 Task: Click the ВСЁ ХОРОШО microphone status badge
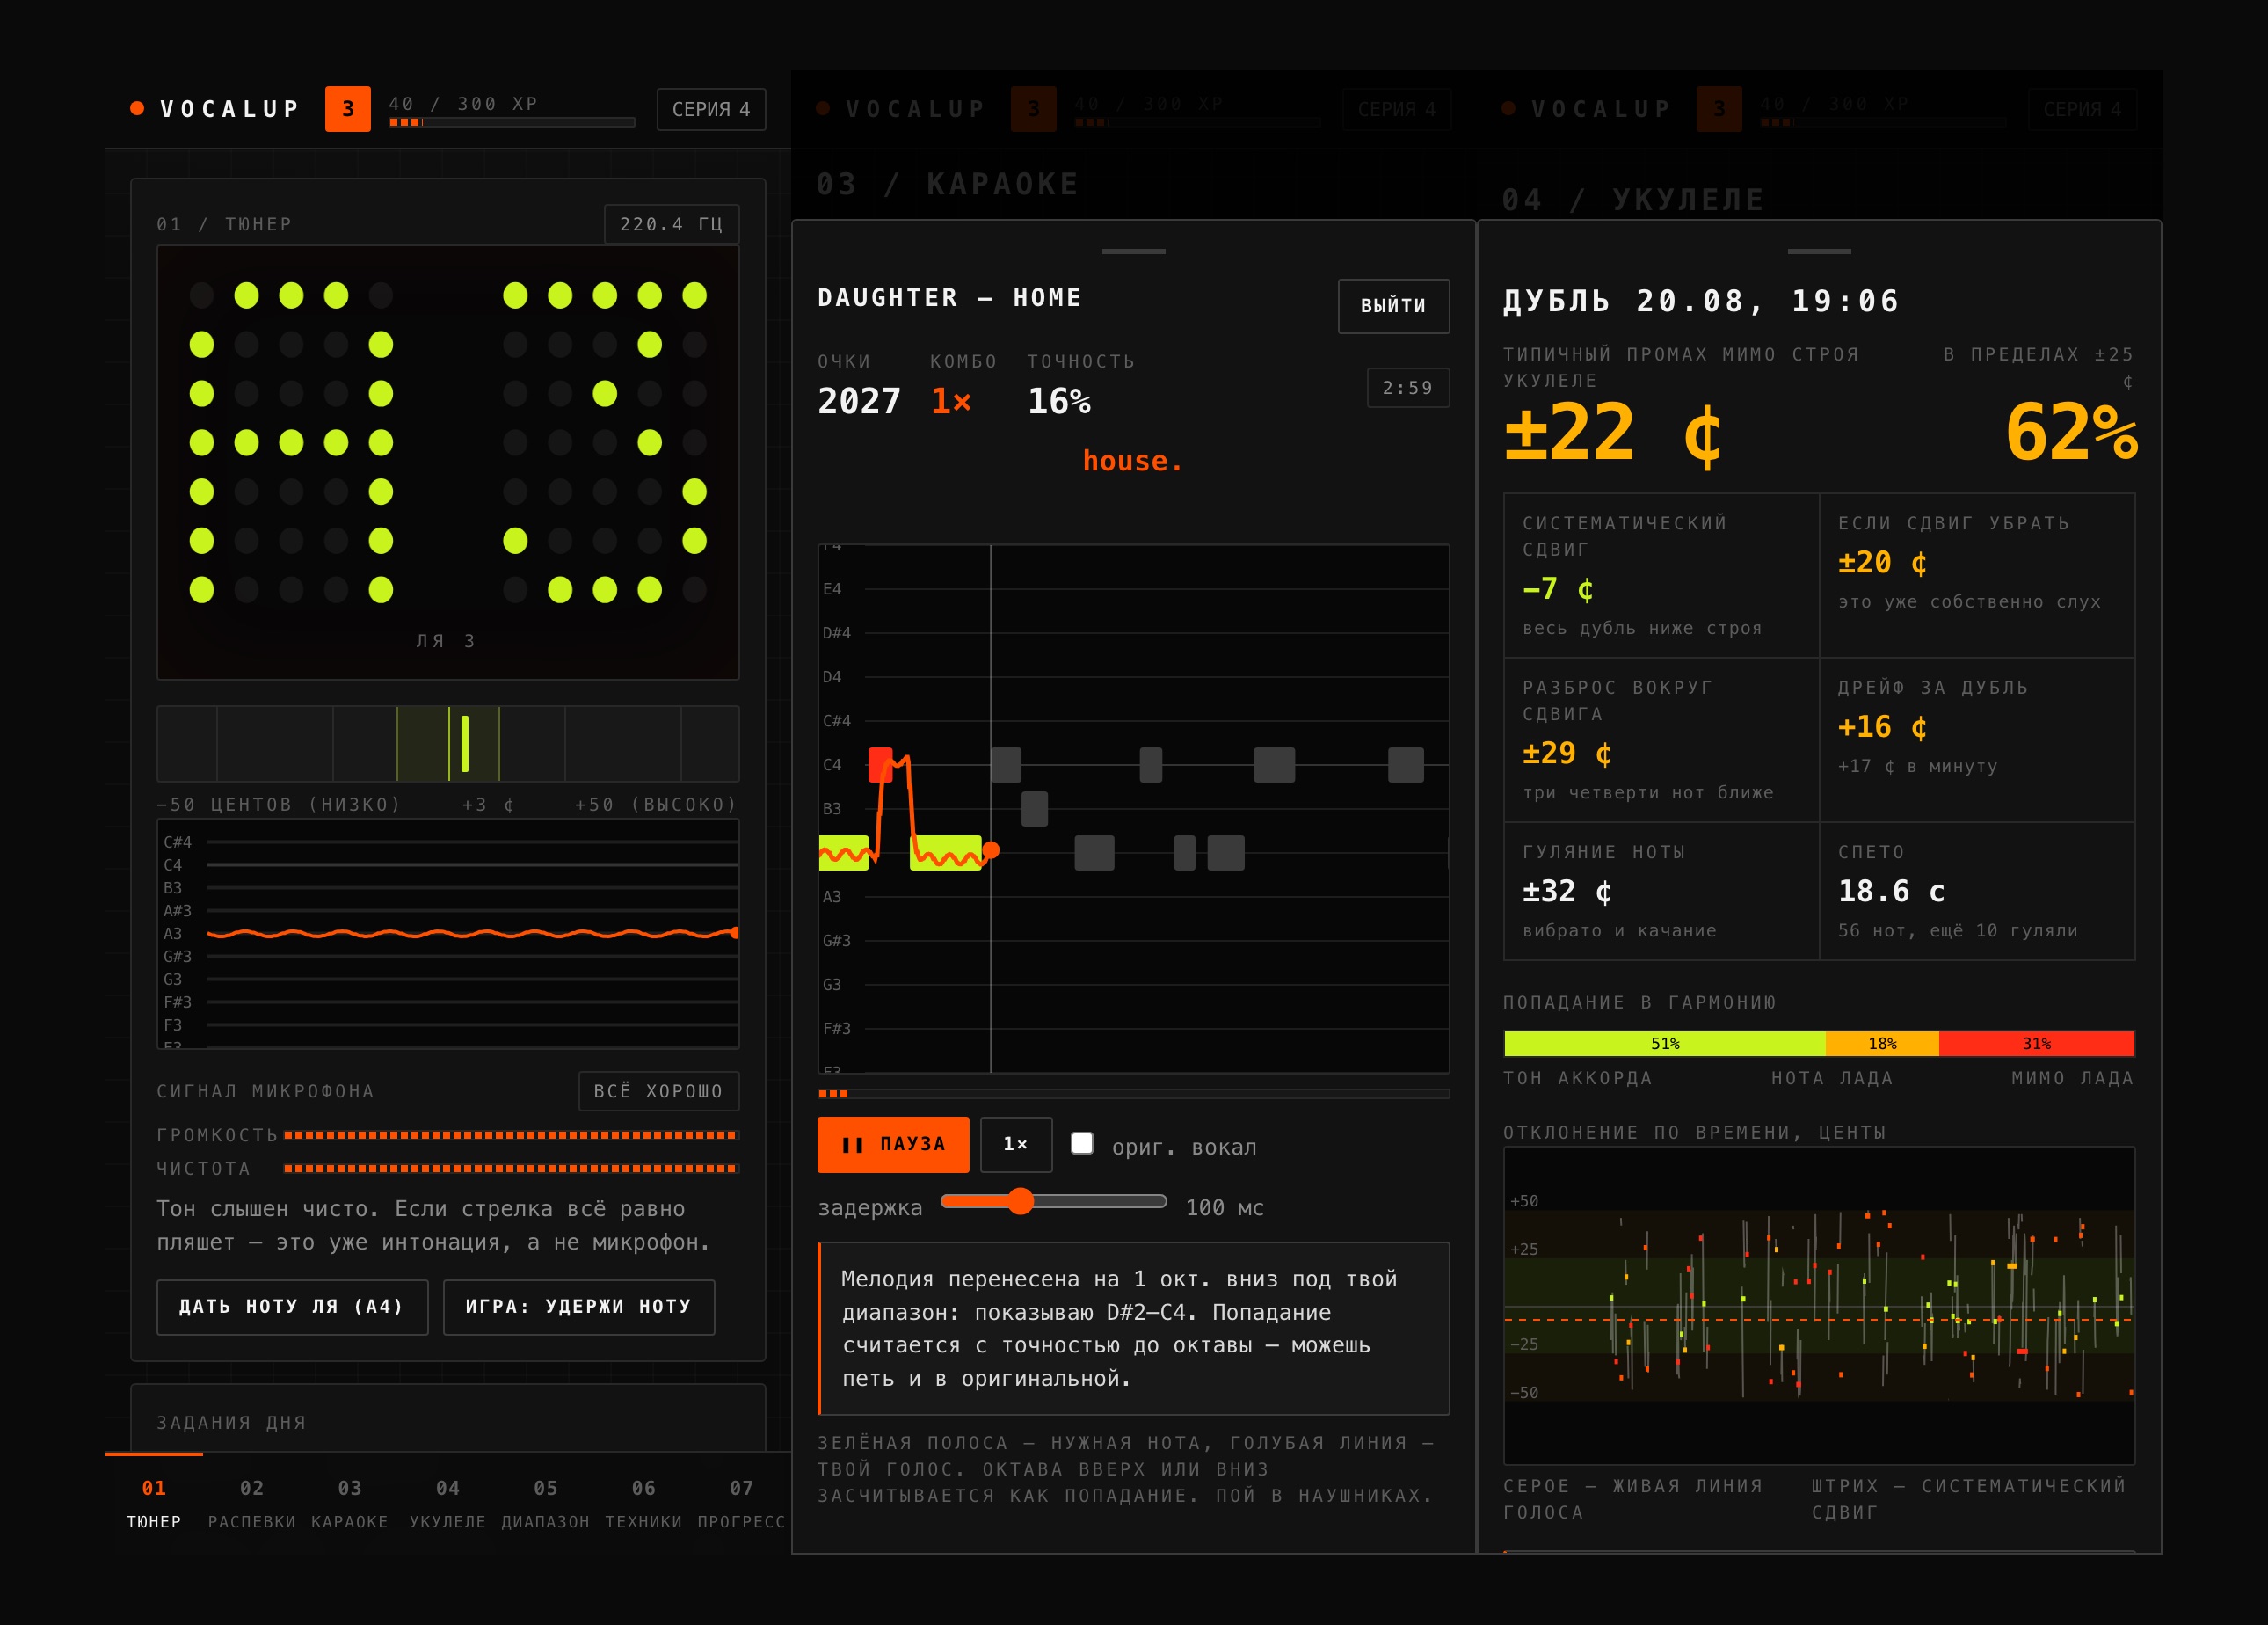tap(659, 1091)
